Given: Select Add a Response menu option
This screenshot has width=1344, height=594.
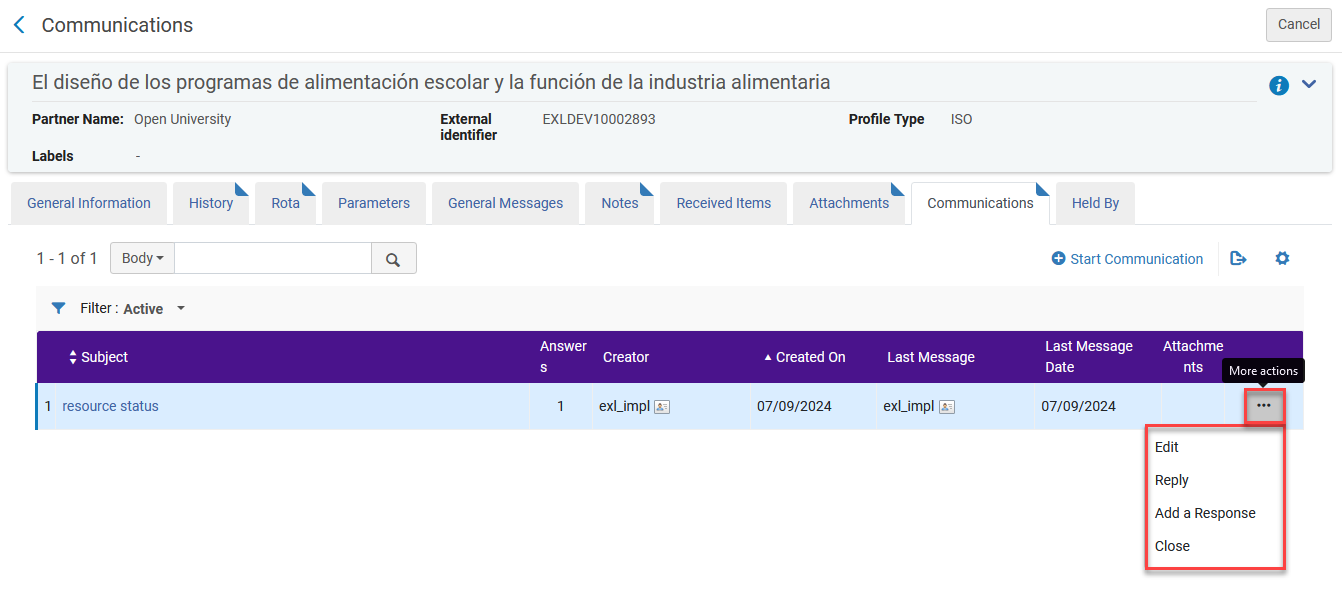Looking at the screenshot, I should point(1205,513).
